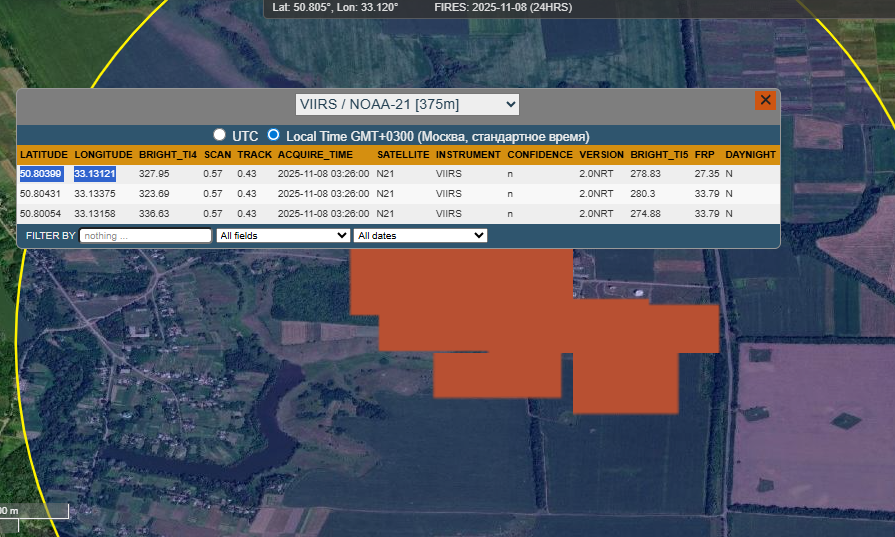This screenshot has width=895, height=537.
Task: Select the highlighted latitude cell 50.80399
Action: [x=41, y=174]
